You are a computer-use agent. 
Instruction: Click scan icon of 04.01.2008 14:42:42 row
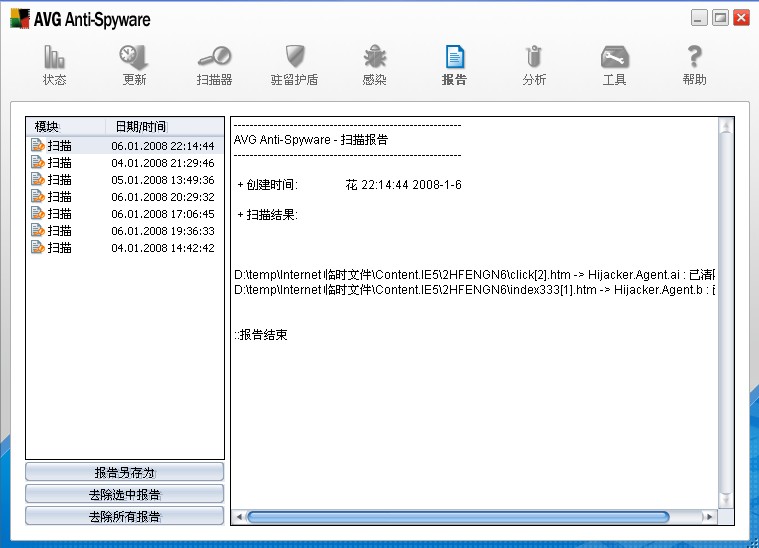(38, 247)
